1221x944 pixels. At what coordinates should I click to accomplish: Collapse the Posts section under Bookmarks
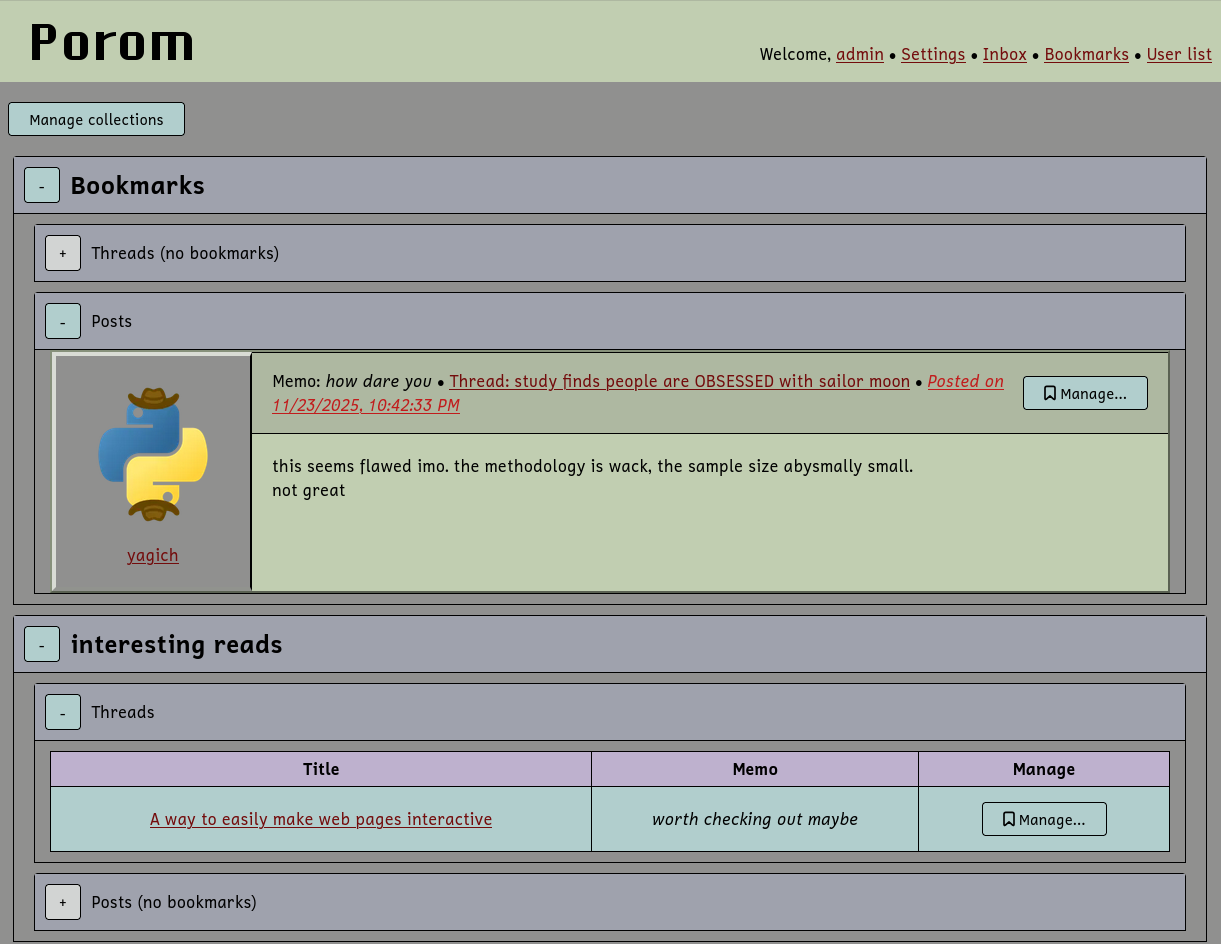coord(63,322)
